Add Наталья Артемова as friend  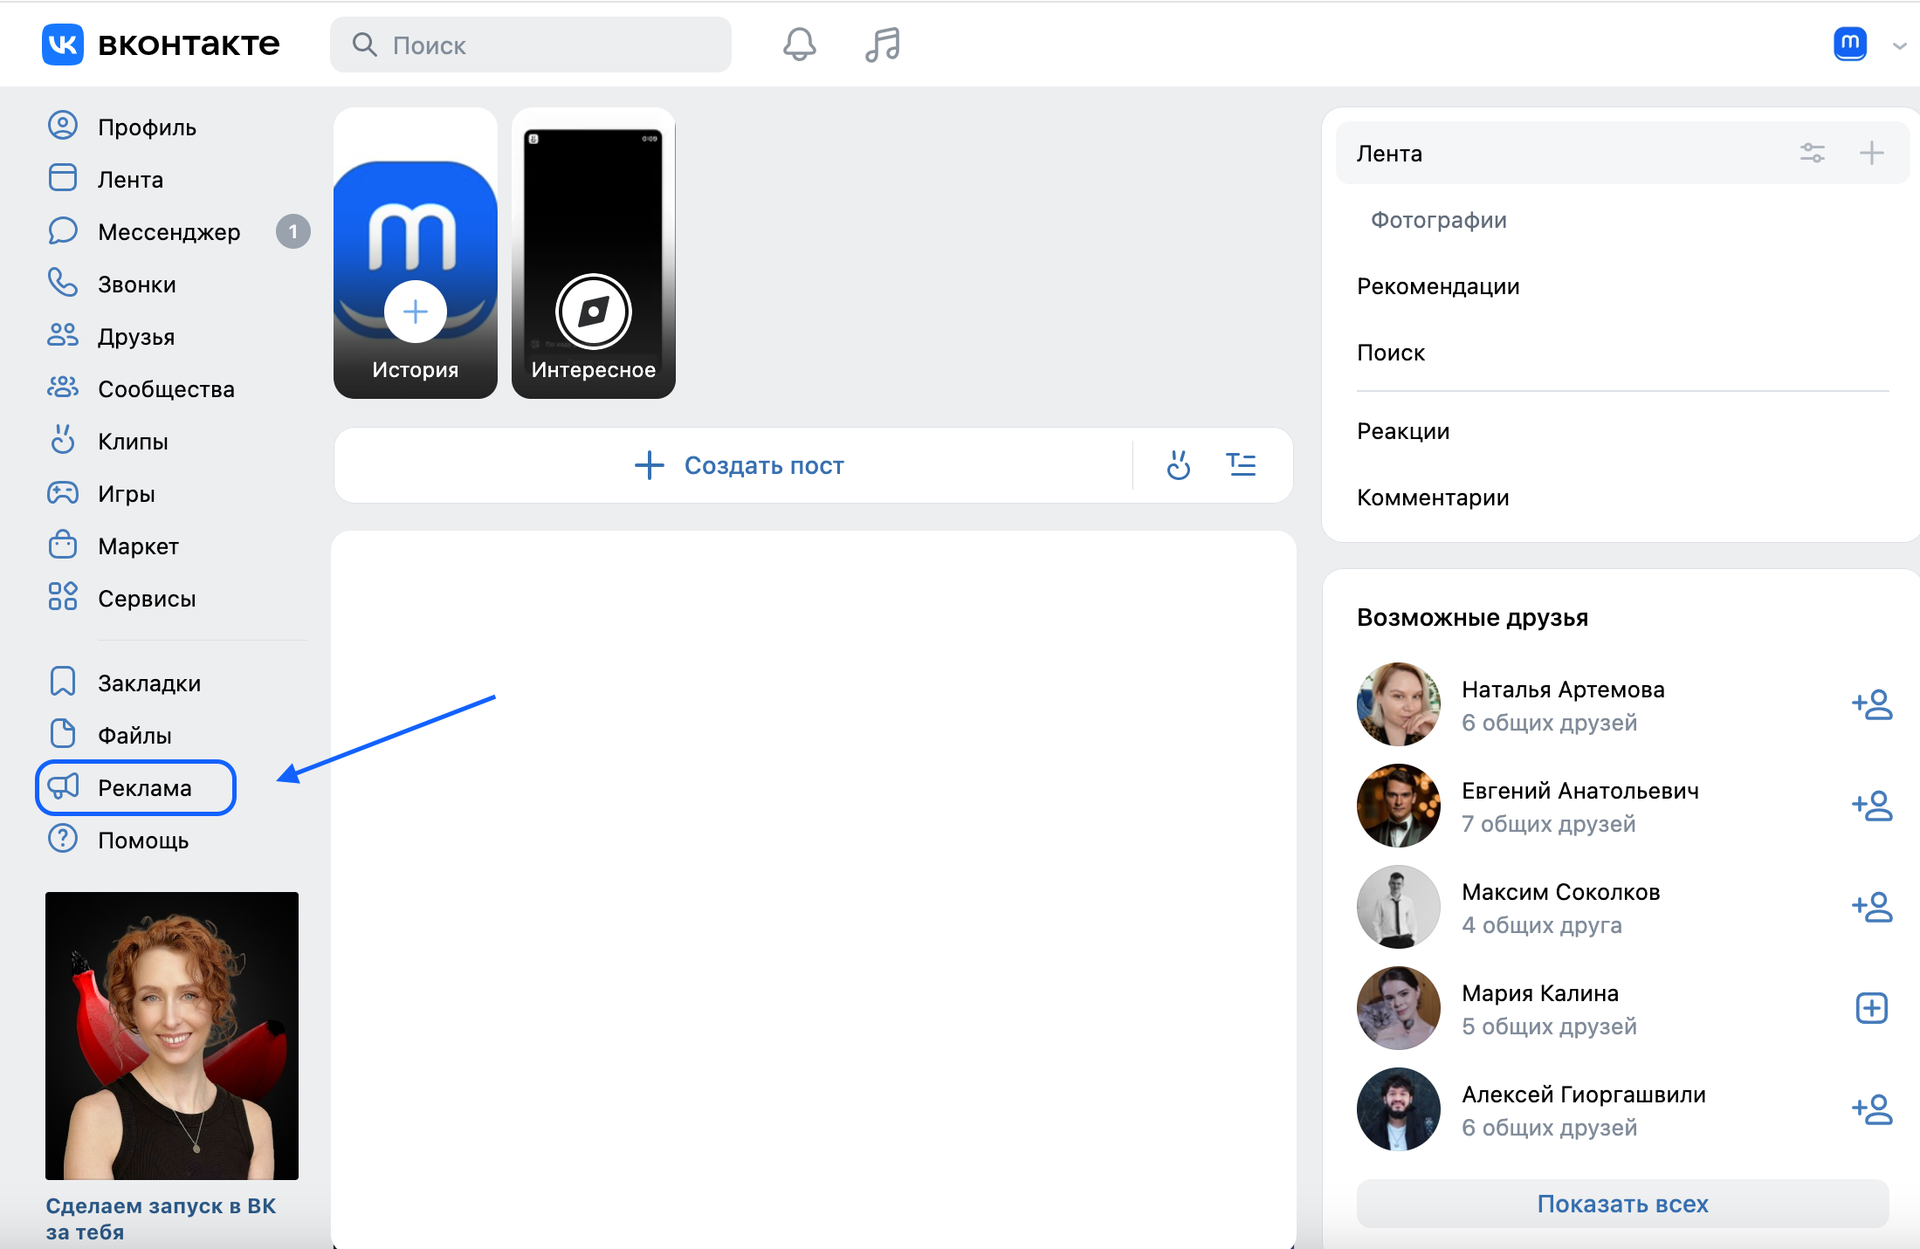(x=1872, y=705)
